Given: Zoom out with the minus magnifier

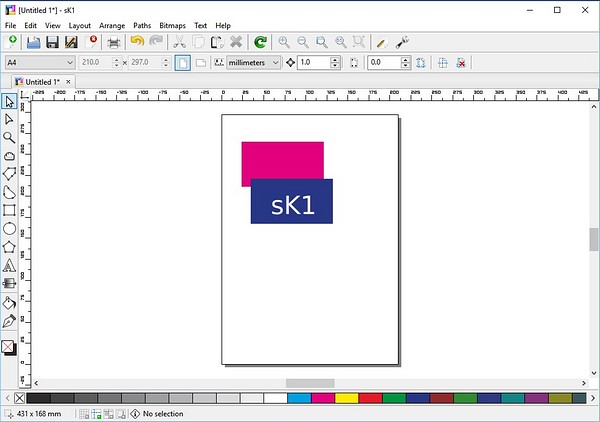Looking at the screenshot, I should pyautogui.click(x=303, y=42).
